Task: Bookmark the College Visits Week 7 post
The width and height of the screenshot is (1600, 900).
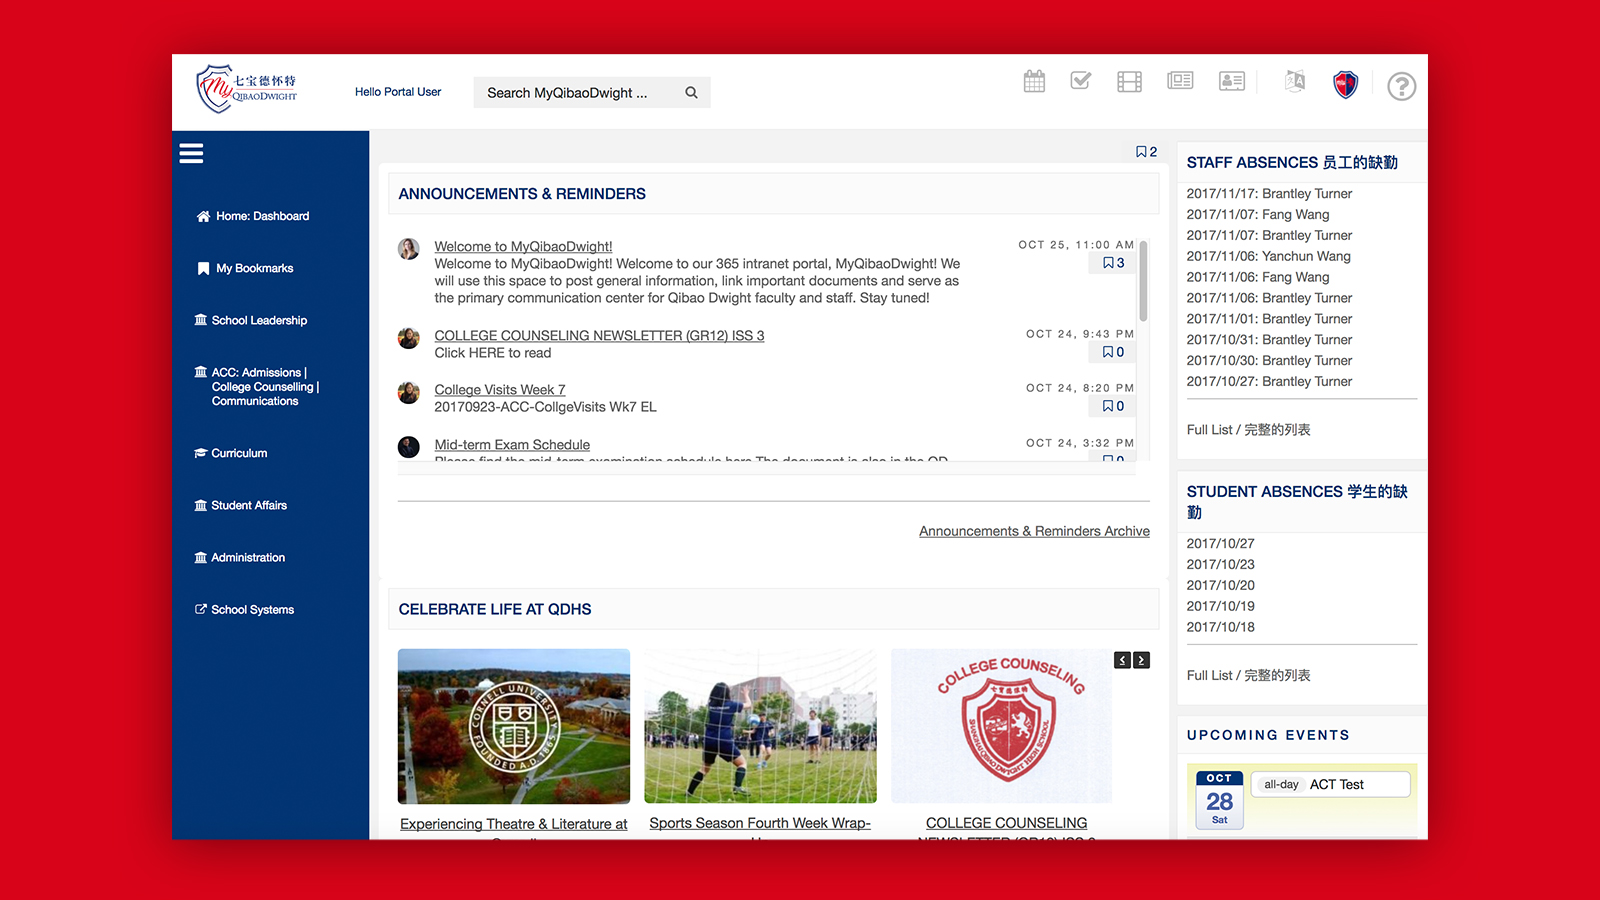Action: [1113, 406]
